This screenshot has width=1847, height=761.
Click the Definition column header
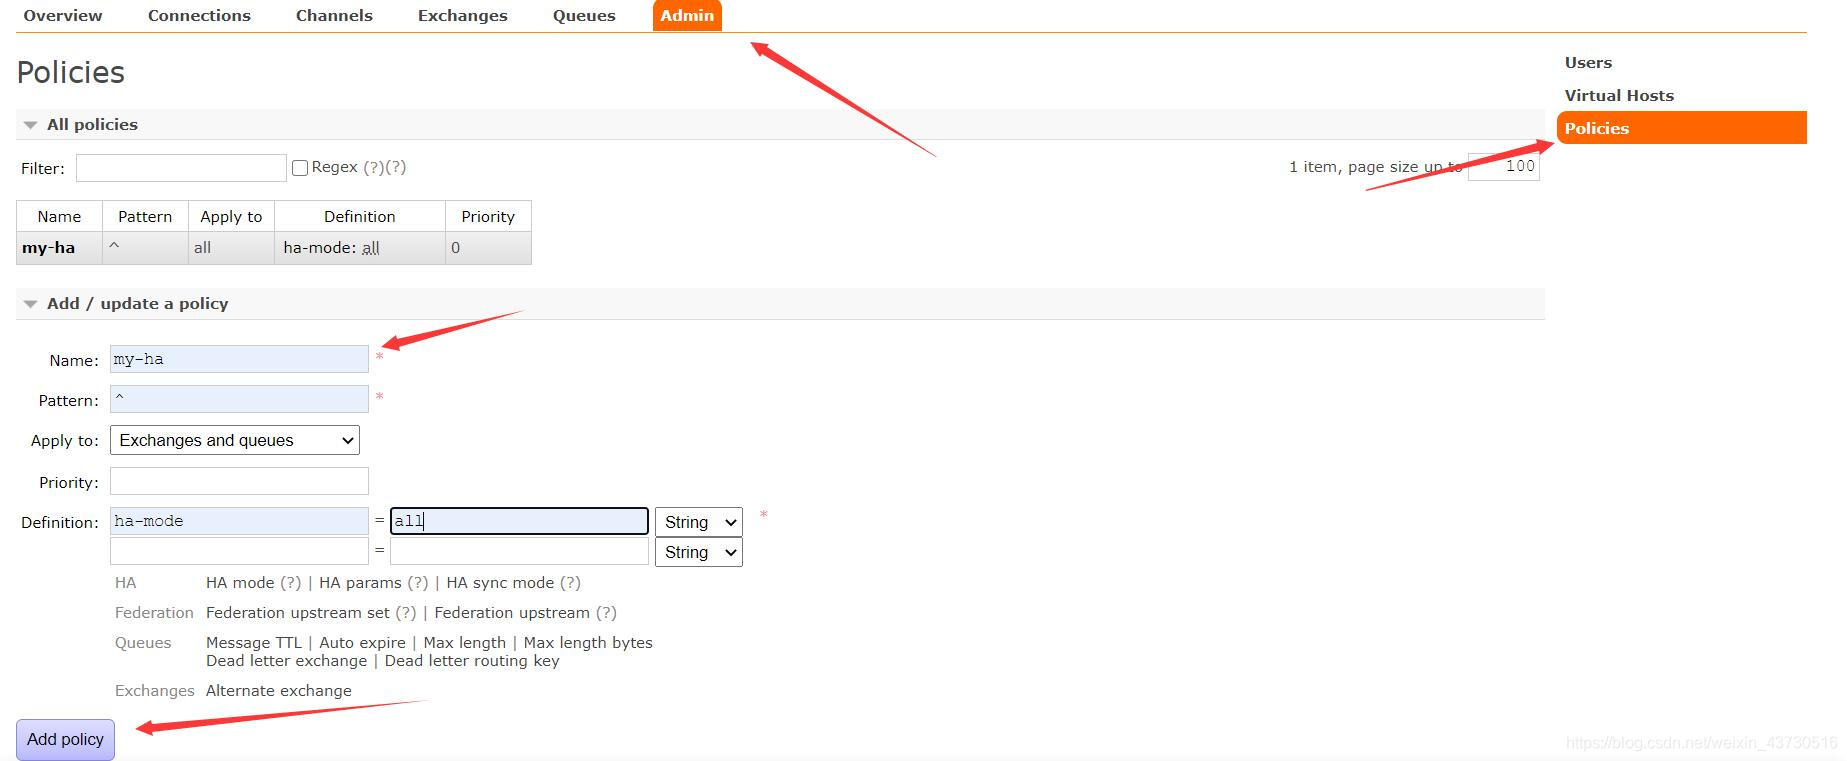[x=360, y=216]
